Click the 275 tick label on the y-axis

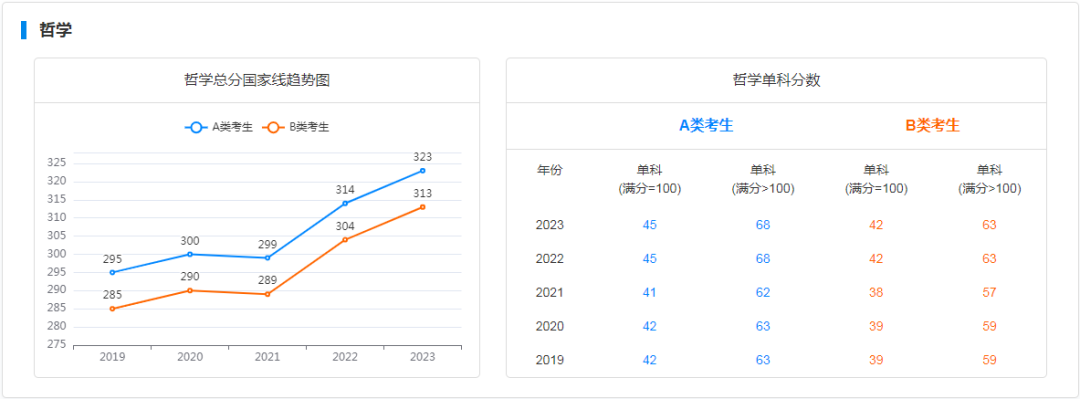point(56,345)
